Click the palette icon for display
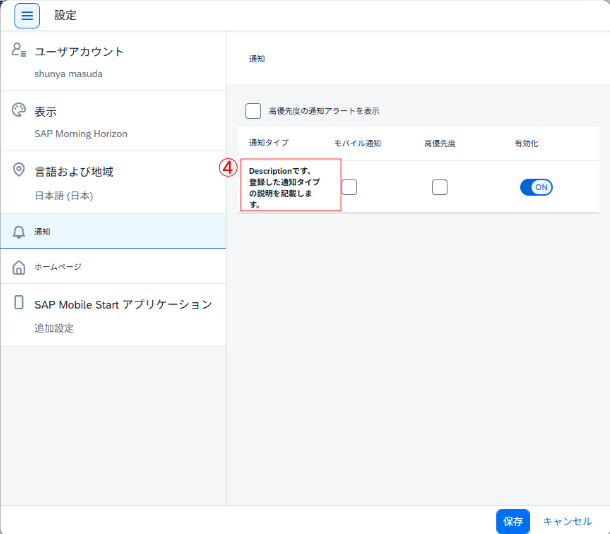The image size is (610, 534). click(x=18, y=111)
